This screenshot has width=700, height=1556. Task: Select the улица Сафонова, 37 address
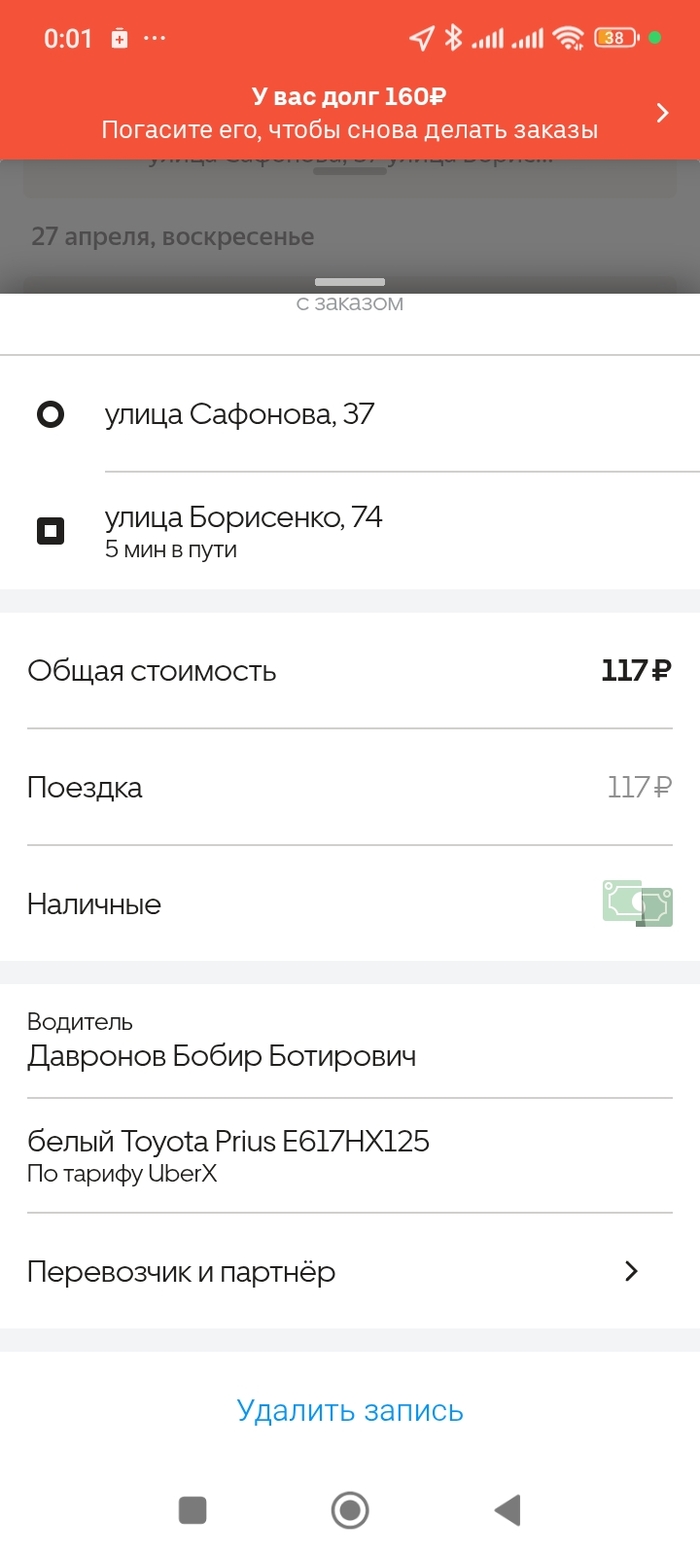(240, 414)
